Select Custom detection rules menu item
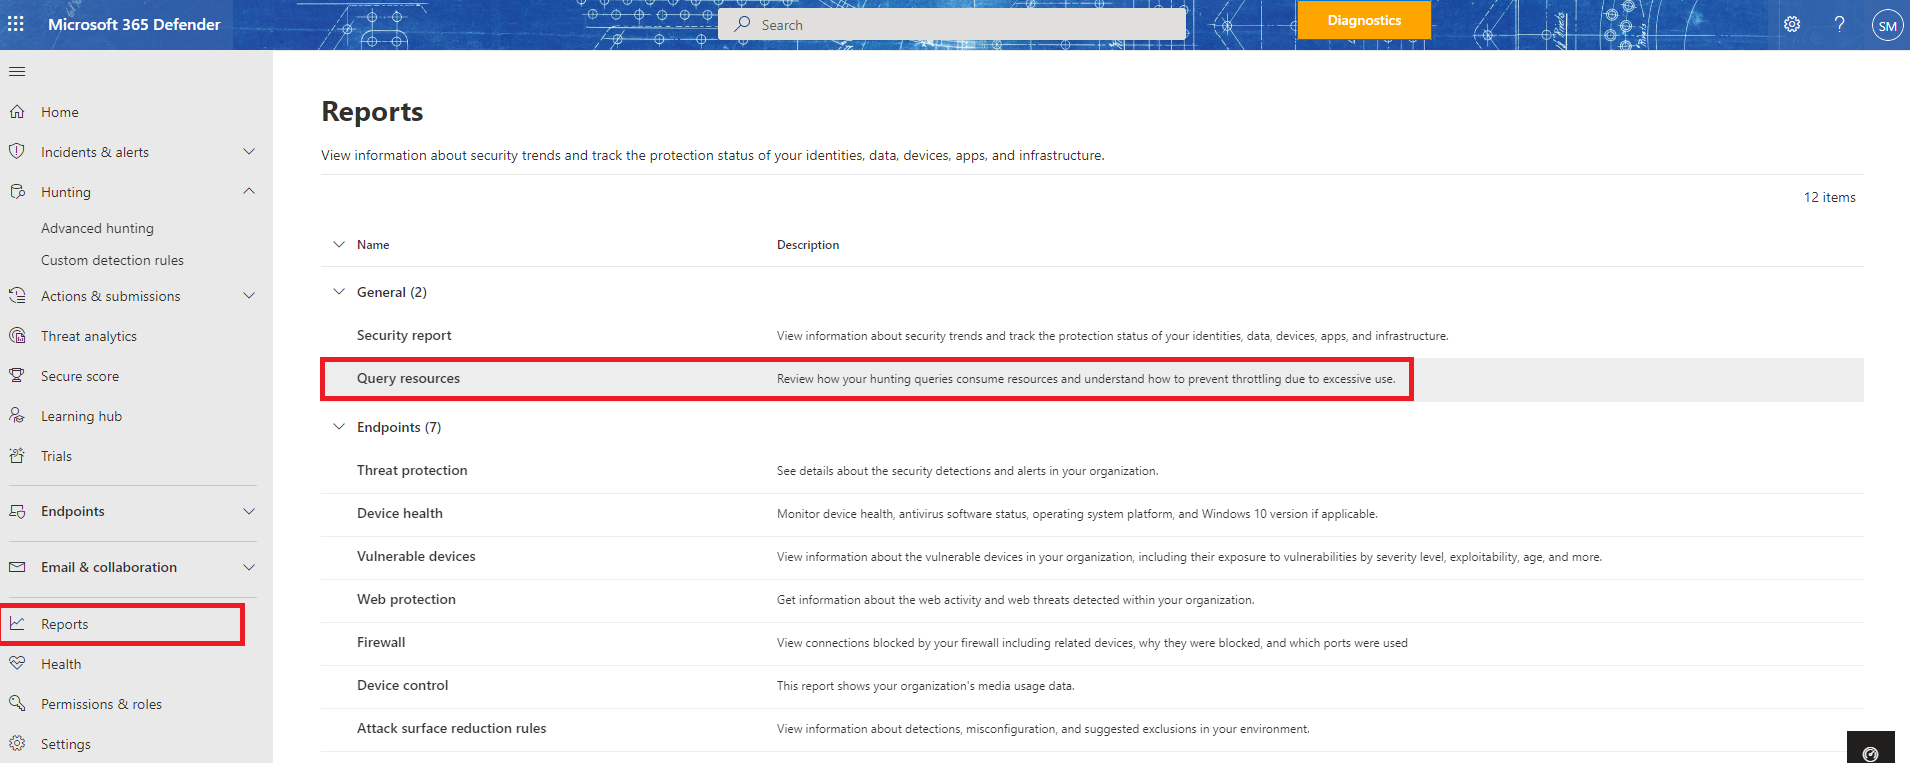 tap(112, 260)
